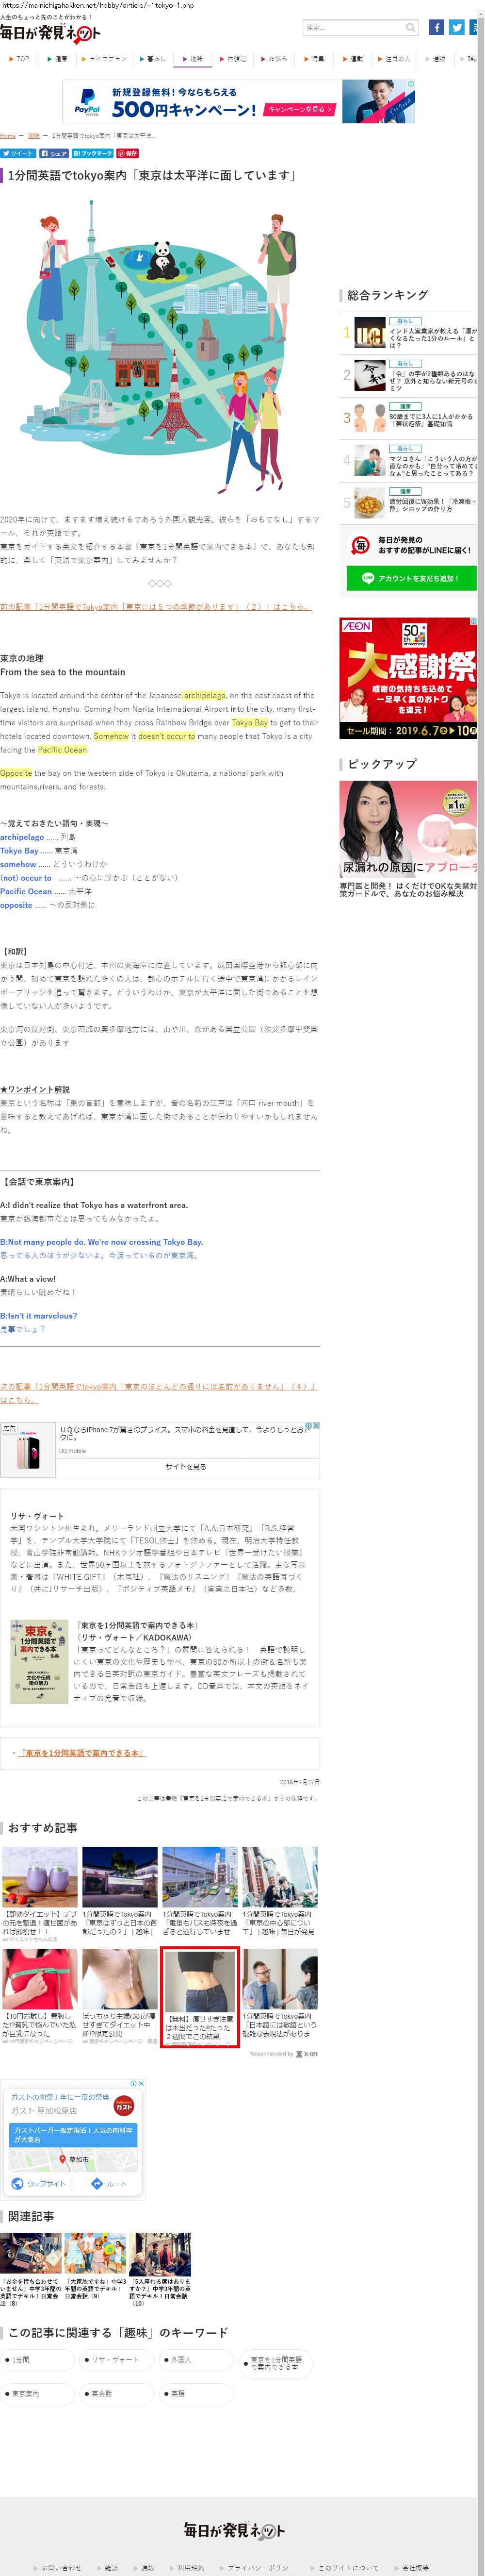Open the TOP navigation tab
The image size is (485, 2576).
point(20,59)
